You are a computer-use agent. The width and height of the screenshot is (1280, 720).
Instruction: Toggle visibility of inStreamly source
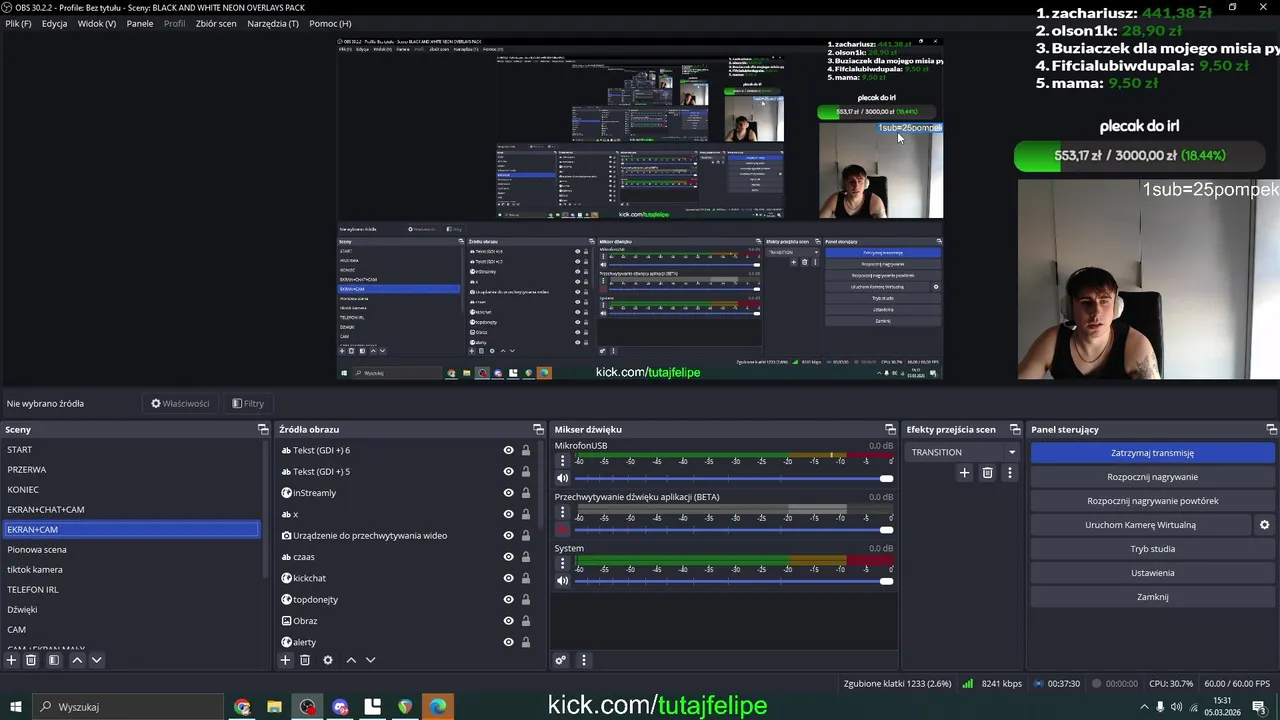click(508, 493)
